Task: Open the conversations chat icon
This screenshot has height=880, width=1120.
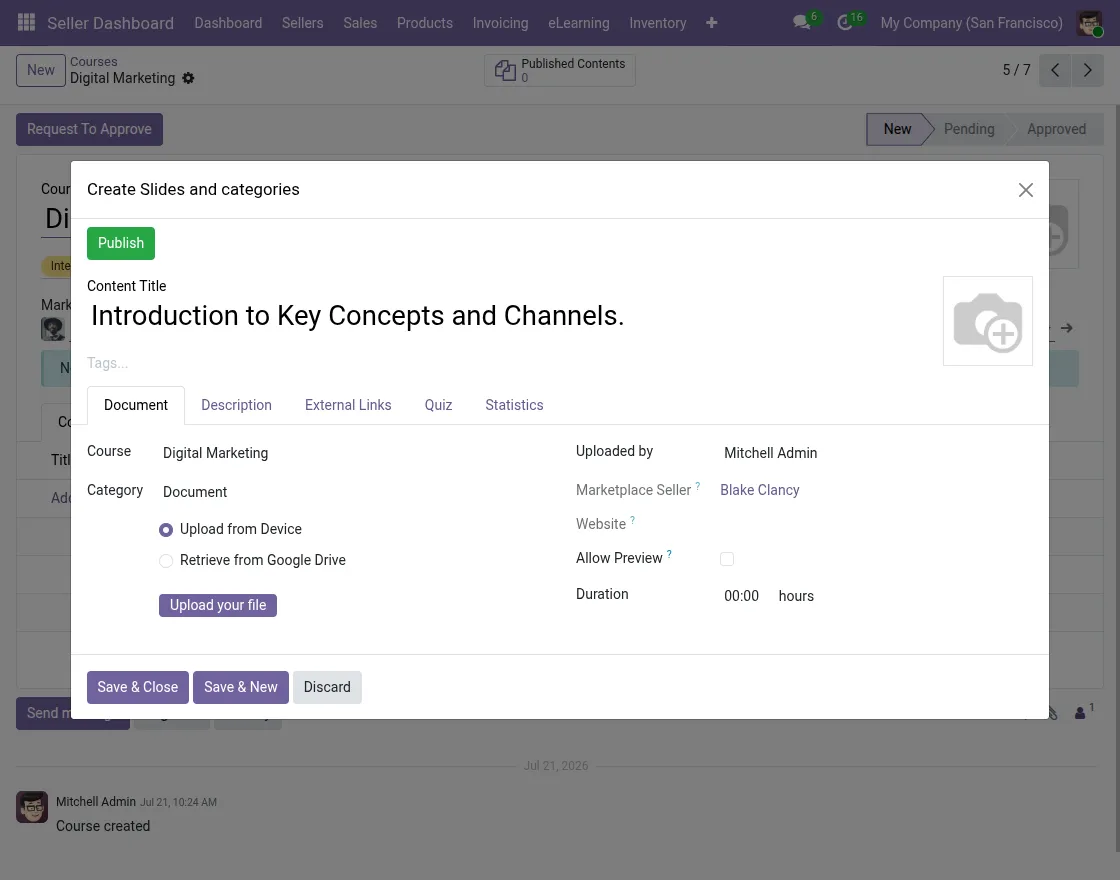Action: click(x=802, y=23)
